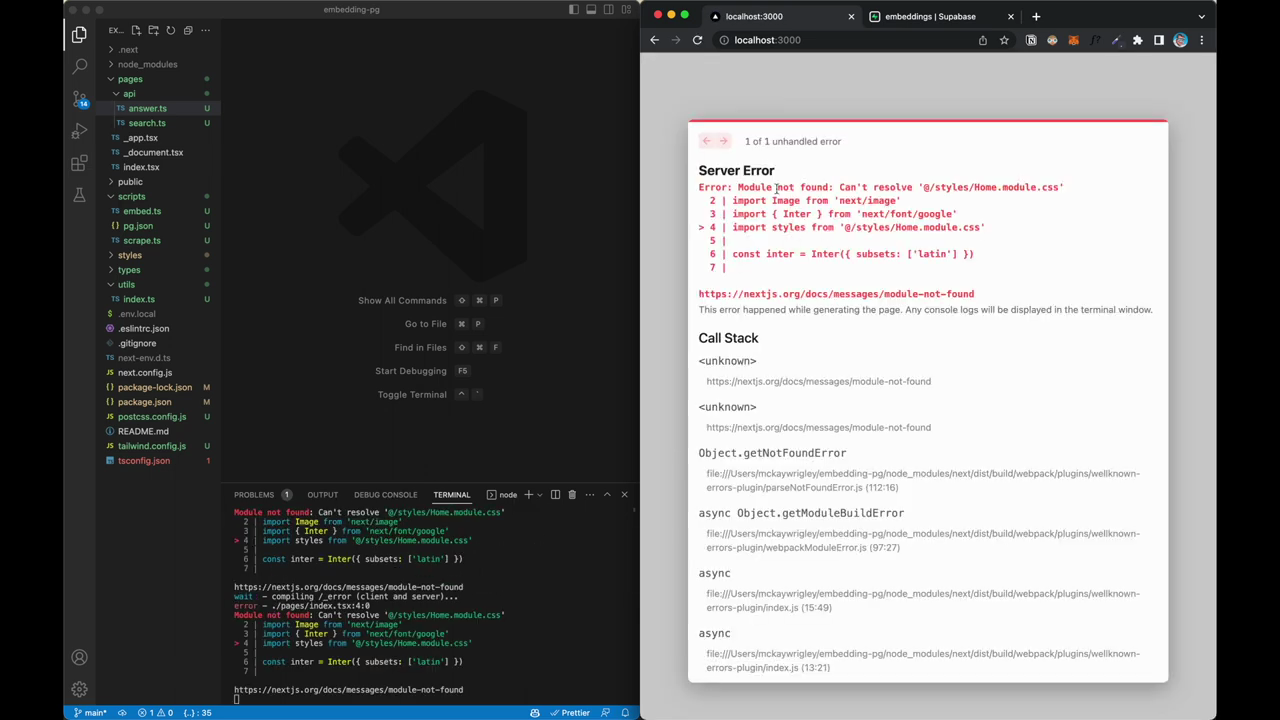Click Copilot icon in VS Code status bar
Image resolution: width=1280 pixels, height=720 pixels.
pos(535,713)
